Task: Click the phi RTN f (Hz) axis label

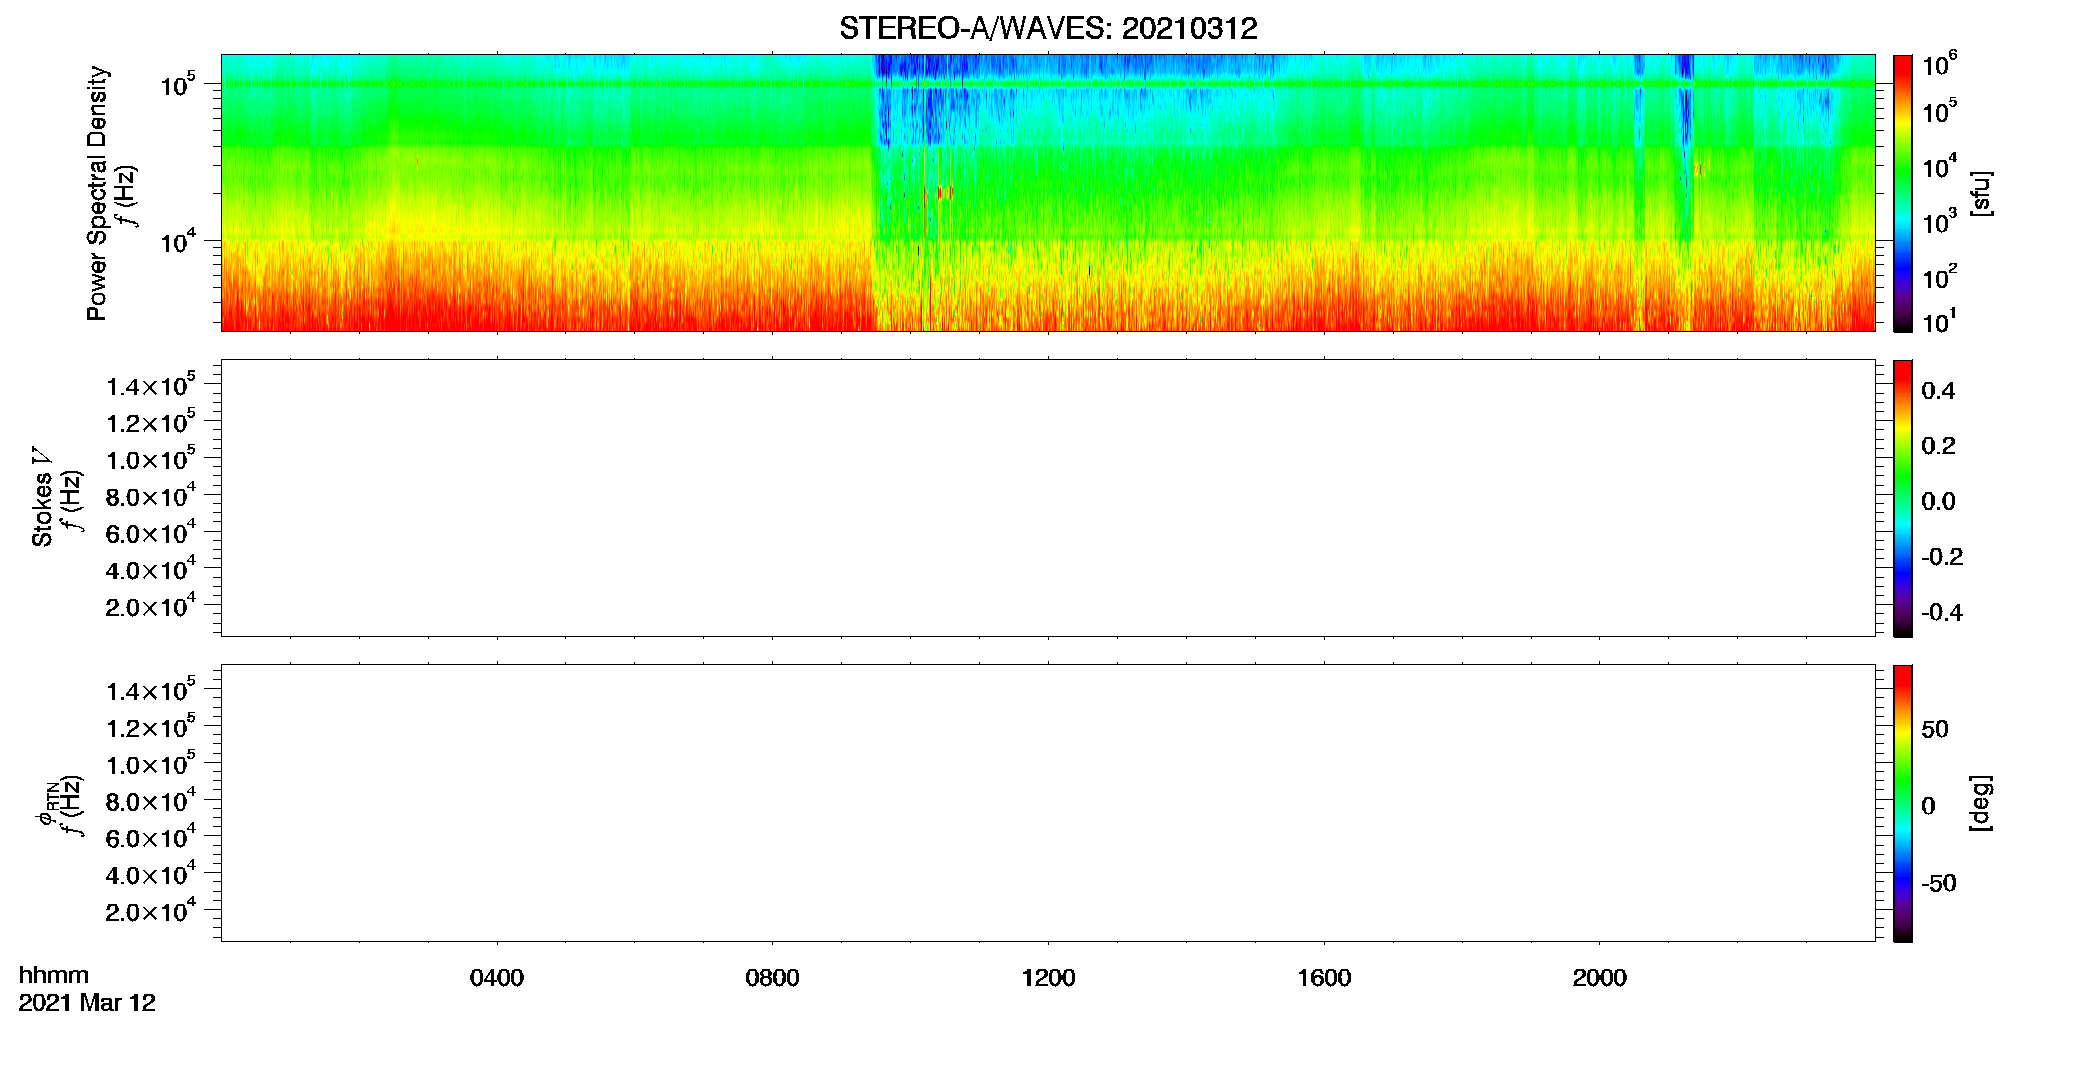Action: coord(58,805)
